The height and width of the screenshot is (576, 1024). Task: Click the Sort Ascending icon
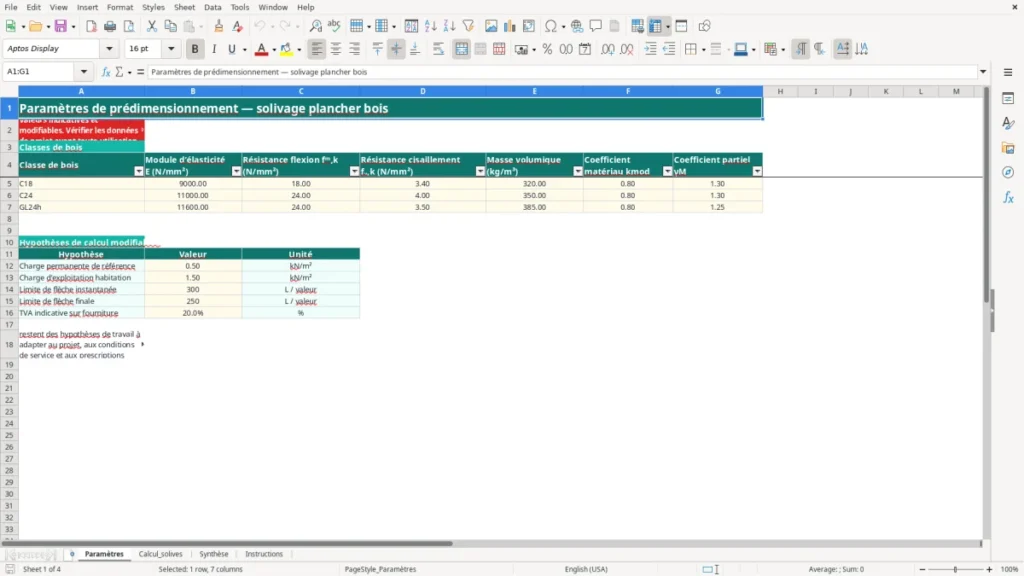click(430, 26)
